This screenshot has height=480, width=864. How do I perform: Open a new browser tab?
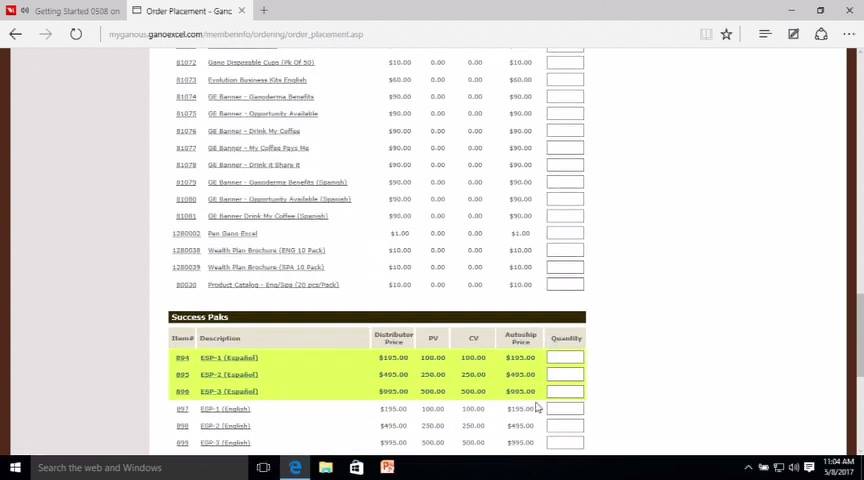(264, 10)
